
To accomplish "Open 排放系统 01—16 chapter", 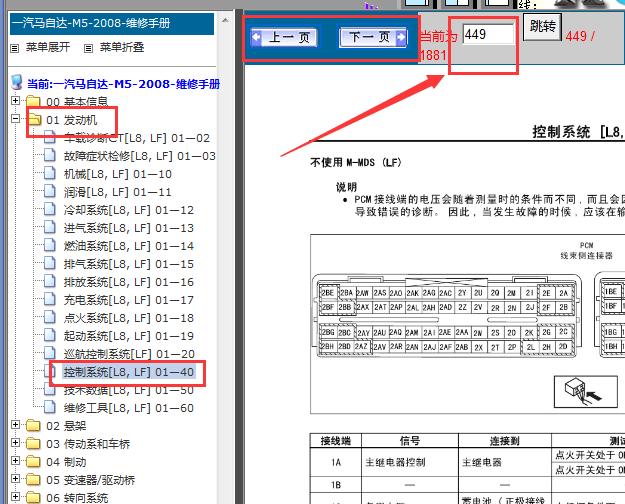I will pyautogui.click(x=129, y=282).
